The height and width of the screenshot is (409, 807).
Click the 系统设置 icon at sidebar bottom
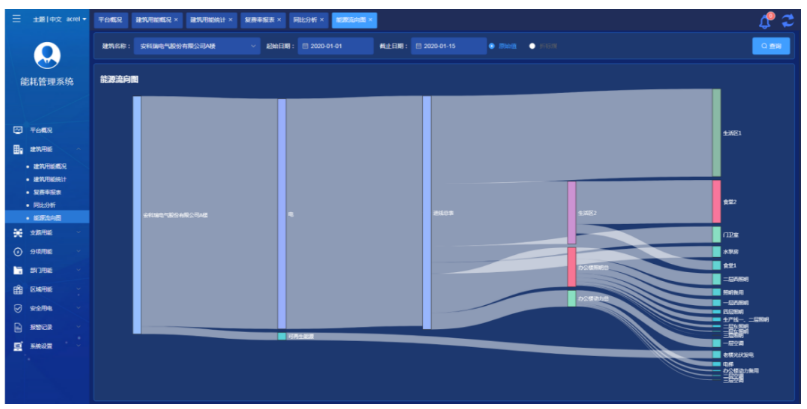tap(18, 346)
